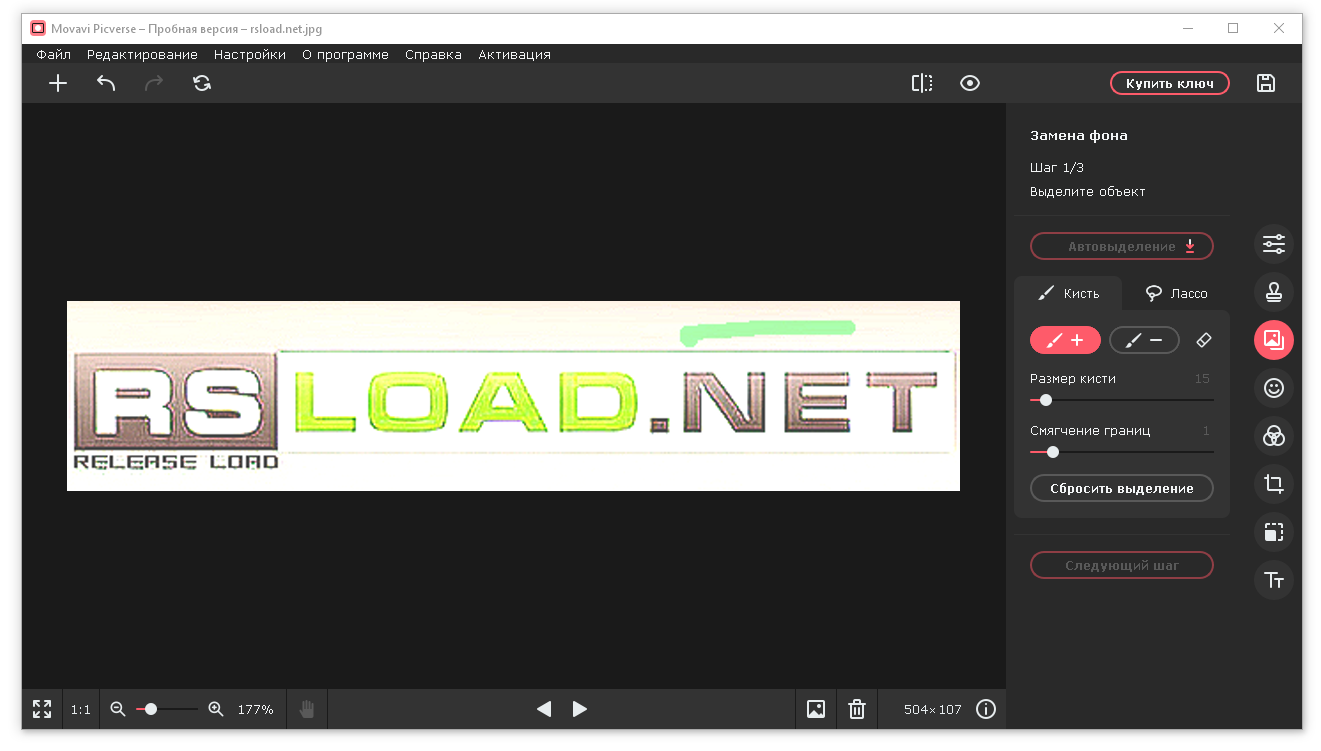Open the Редактирование menu
This screenshot has width=1321, height=751.
142,55
